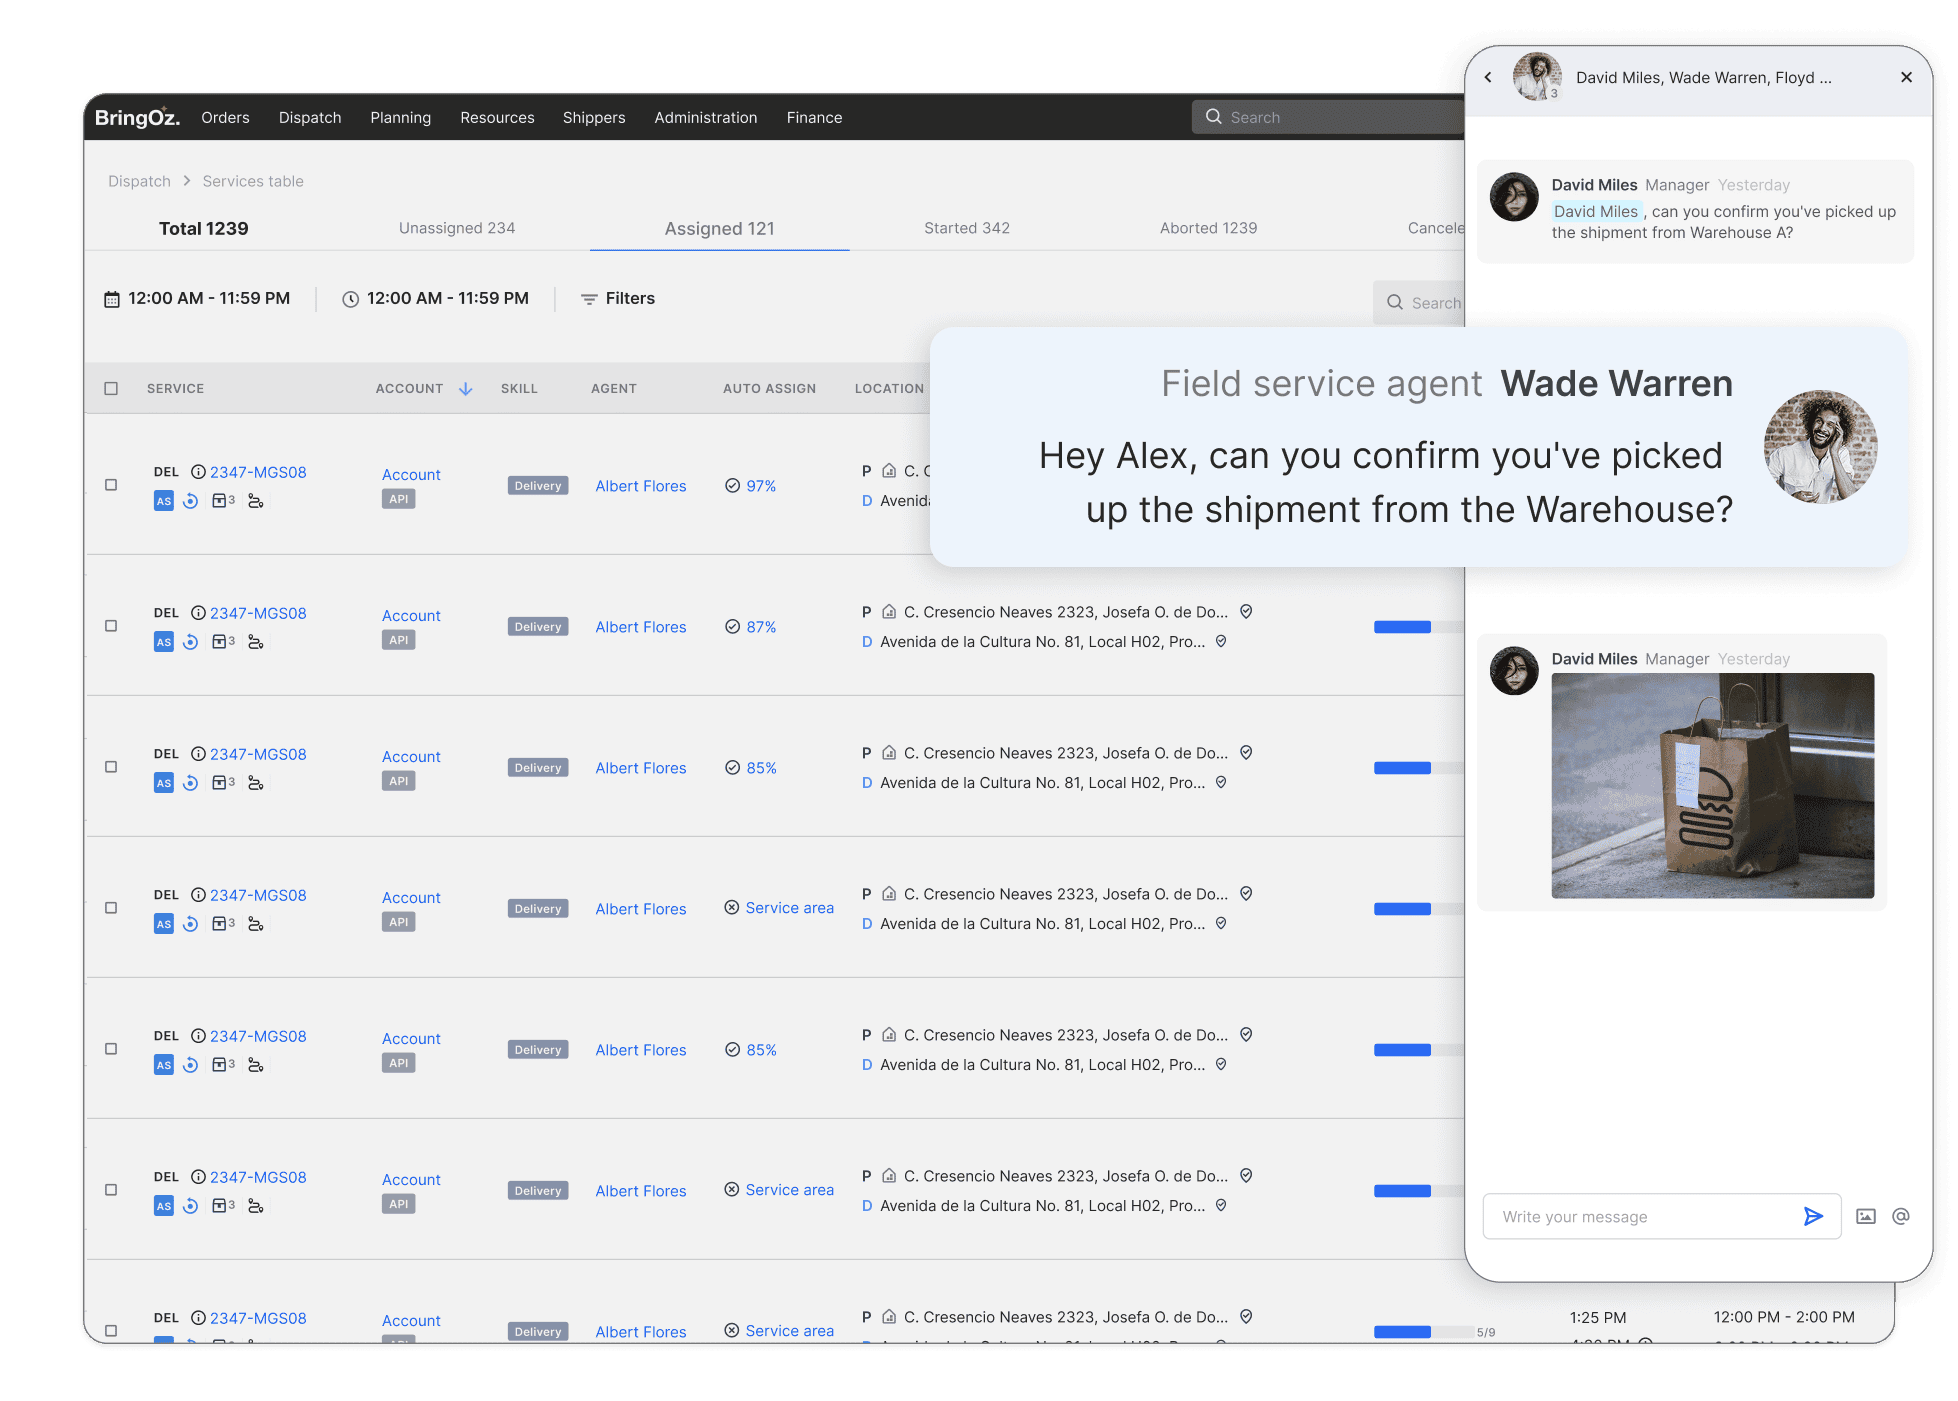Open the Filters dropdown
Image resolution: width=1958 pixels, height=1401 pixels.
pos(618,299)
